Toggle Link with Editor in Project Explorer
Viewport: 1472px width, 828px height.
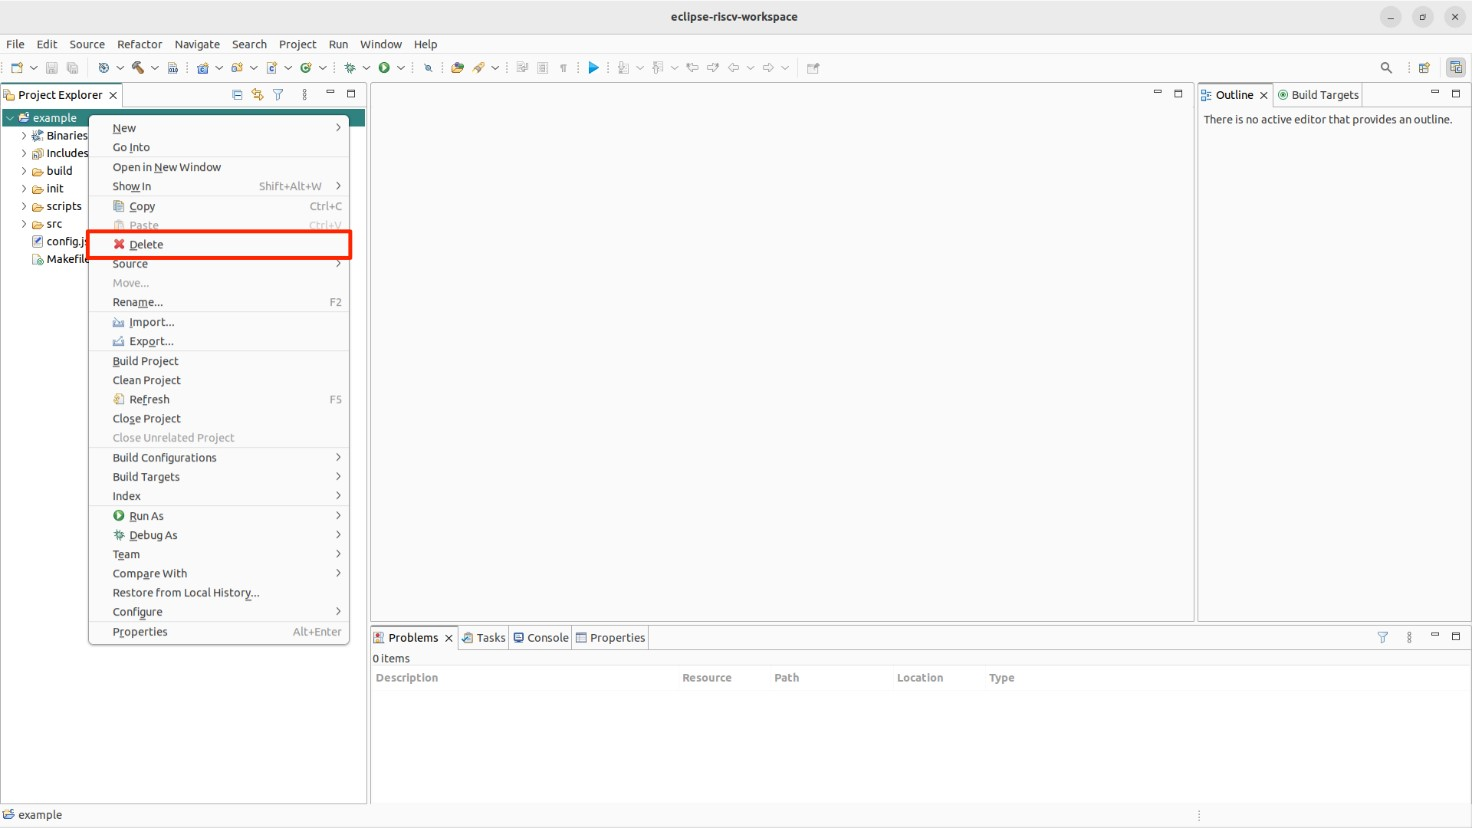click(257, 94)
